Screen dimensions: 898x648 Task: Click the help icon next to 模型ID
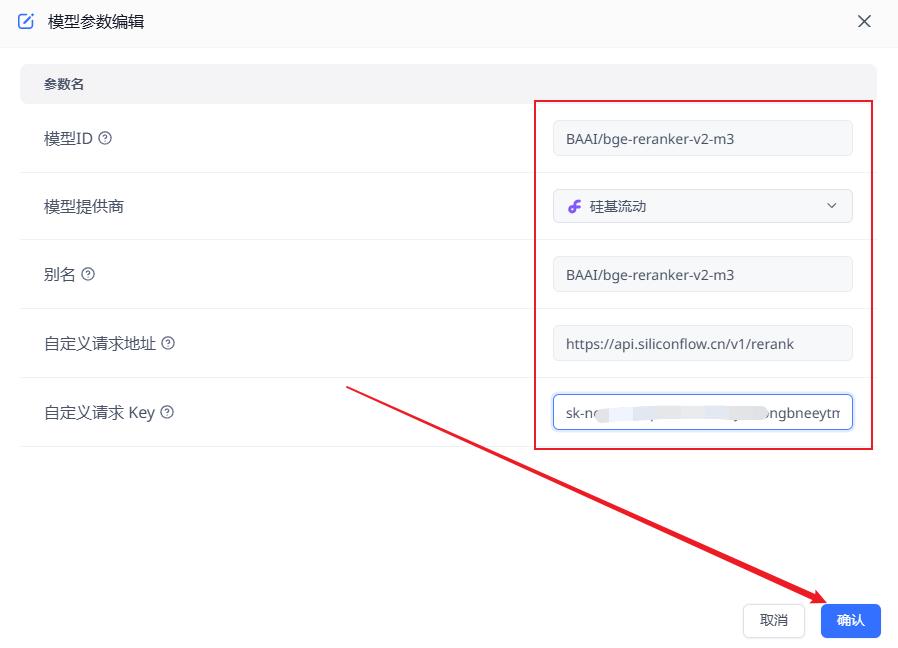click(x=105, y=138)
